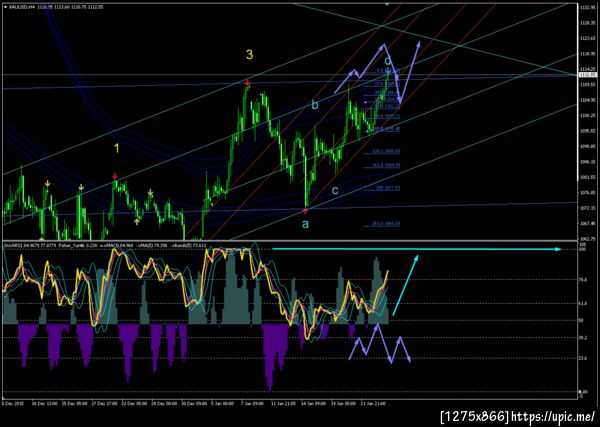Screen dimensions: 600x427
Task: Click the red arrow marker above wave a
Action: pyautogui.click(x=306, y=211)
